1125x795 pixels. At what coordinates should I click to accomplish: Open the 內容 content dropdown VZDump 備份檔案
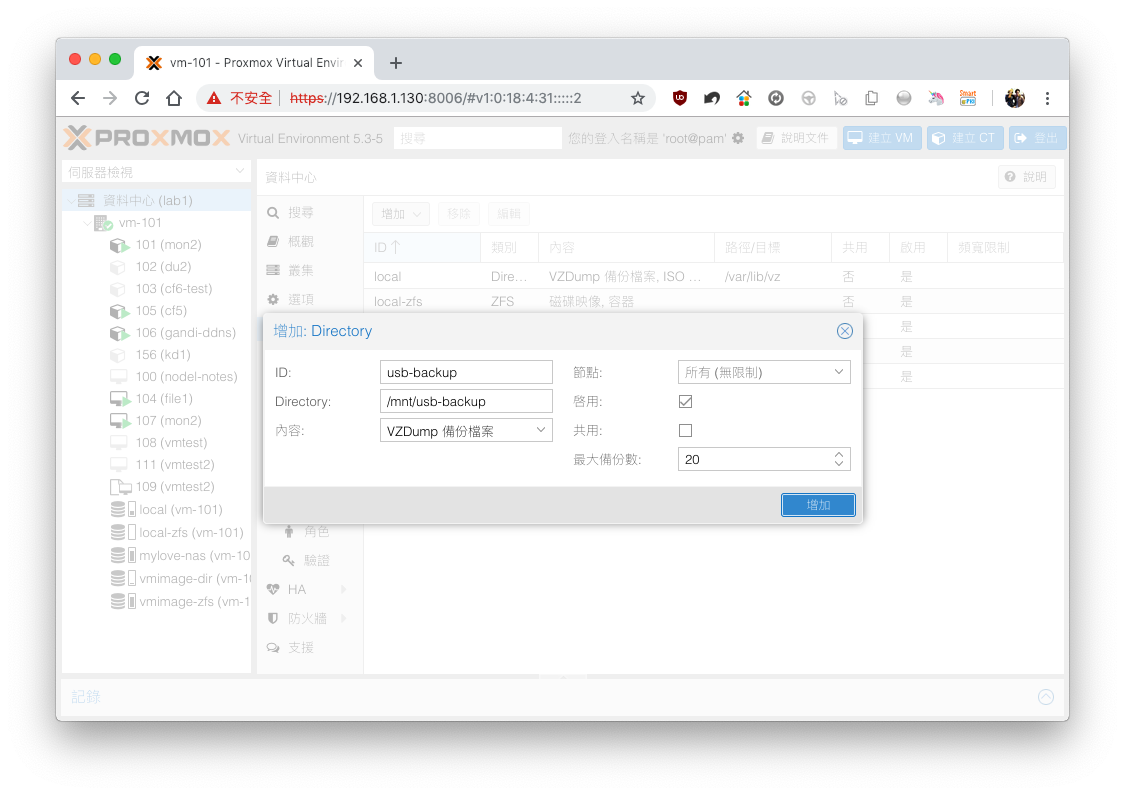tap(466, 431)
